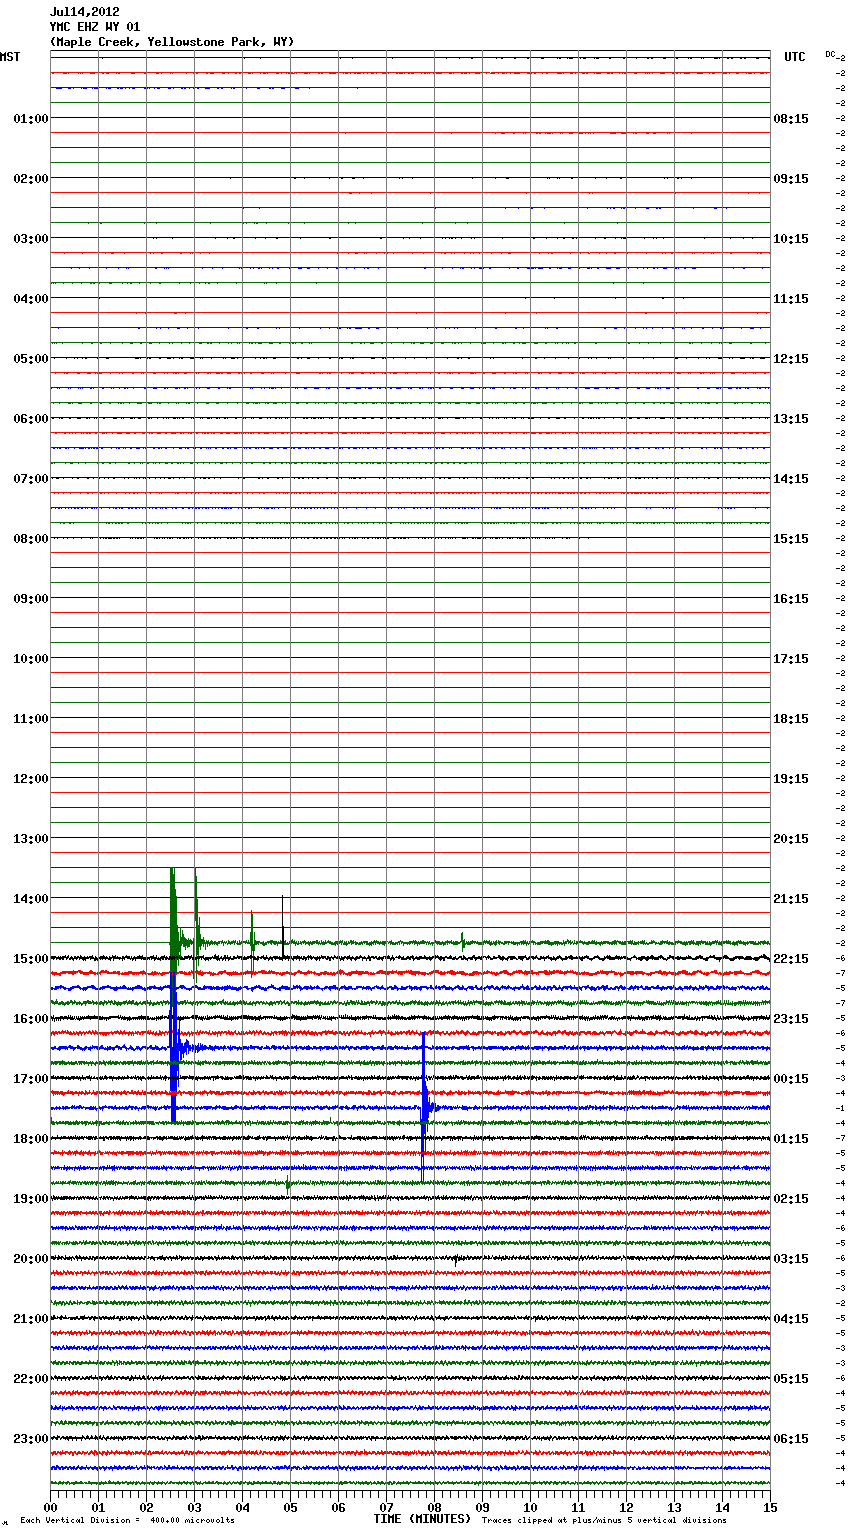Viewport: 850px width, 1534px height.
Task: Click minute 10 on the bottom axis
Action: click(x=531, y=1507)
